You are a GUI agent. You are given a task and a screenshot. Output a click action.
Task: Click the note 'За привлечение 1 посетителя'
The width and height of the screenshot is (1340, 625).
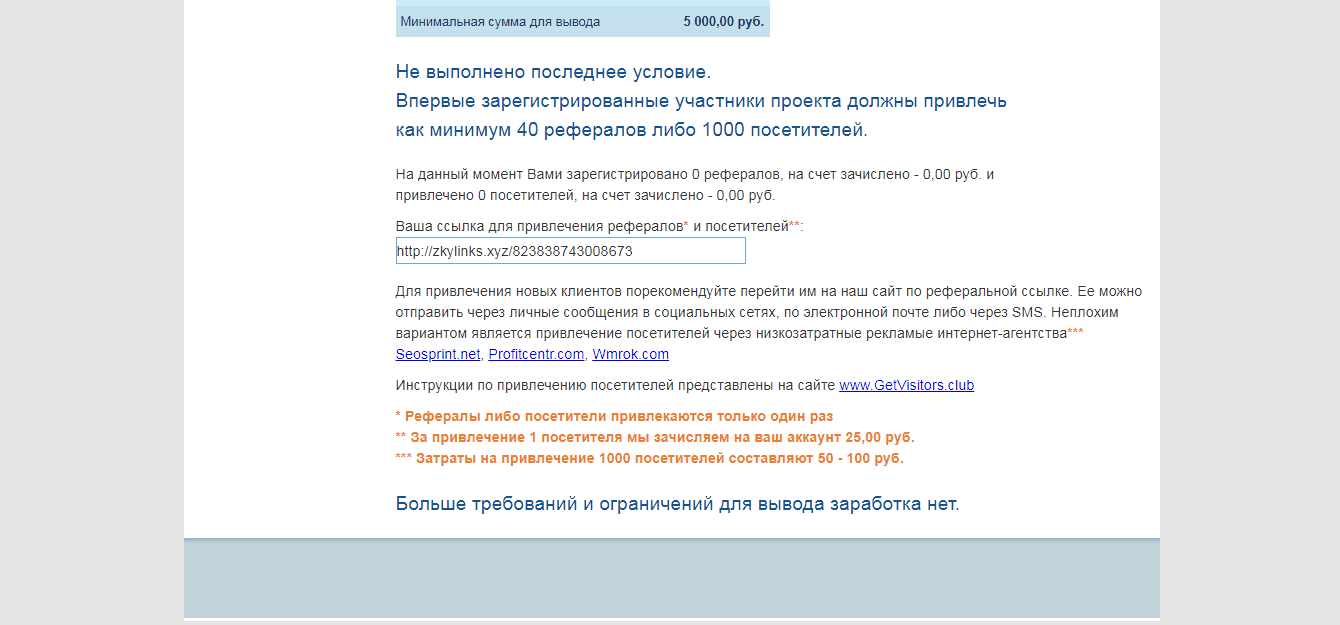tap(655, 437)
